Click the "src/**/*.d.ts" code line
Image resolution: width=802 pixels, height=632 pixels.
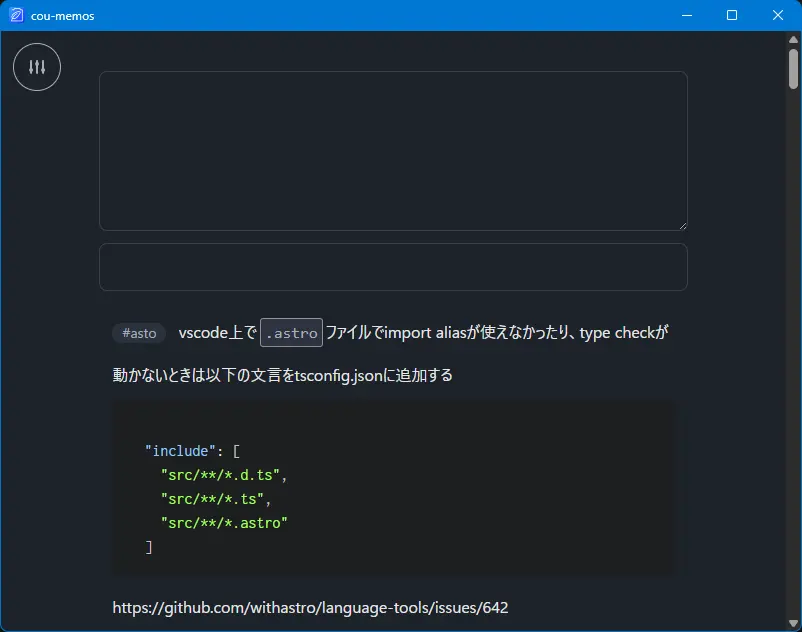pos(223,475)
